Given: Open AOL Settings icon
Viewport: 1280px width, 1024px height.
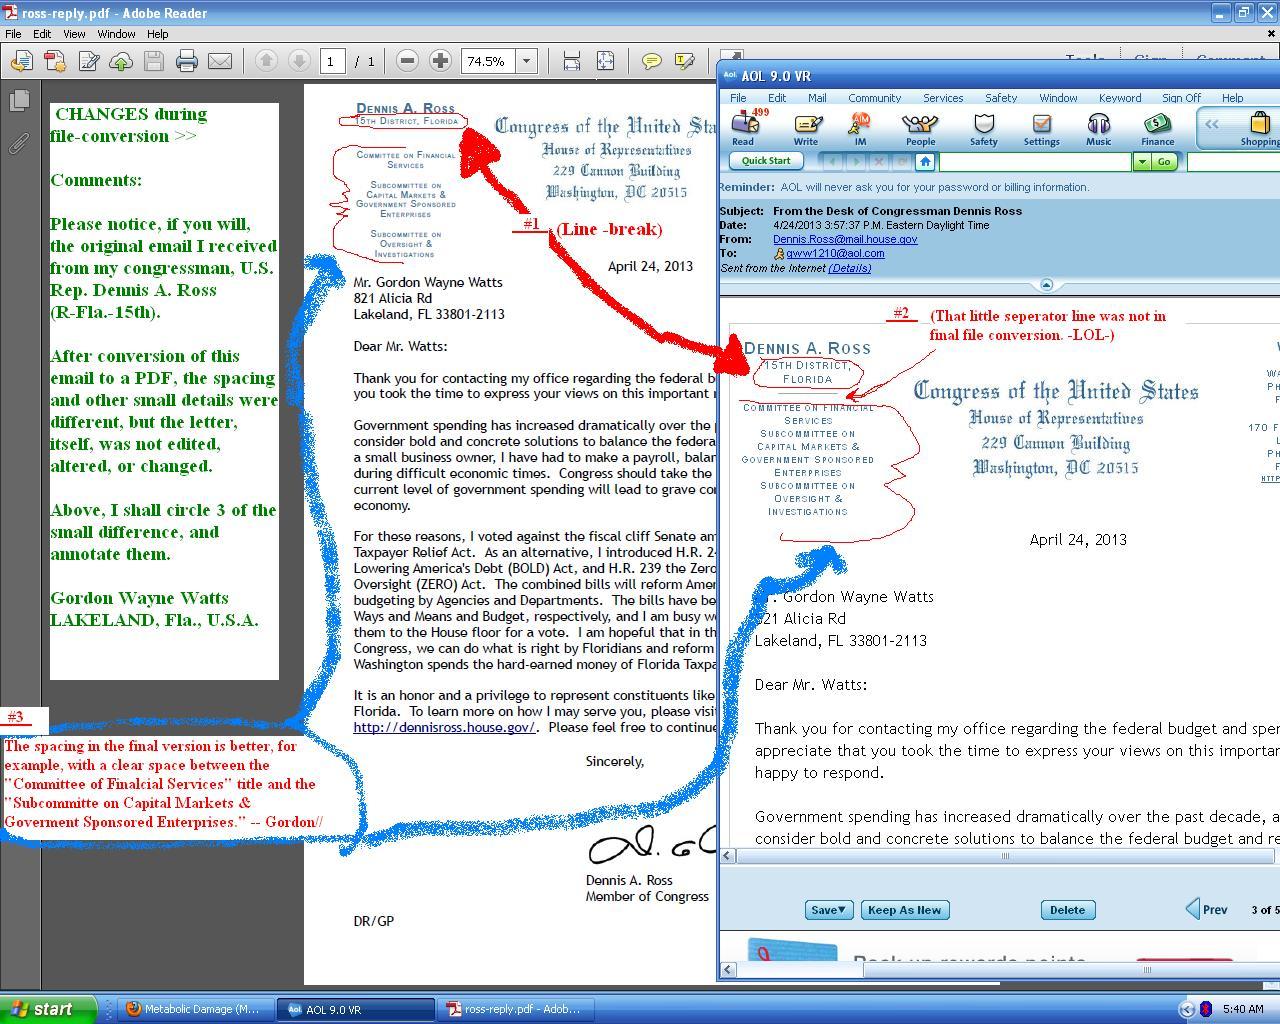Looking at the screenshot, I should click(x=1041, y=128).
